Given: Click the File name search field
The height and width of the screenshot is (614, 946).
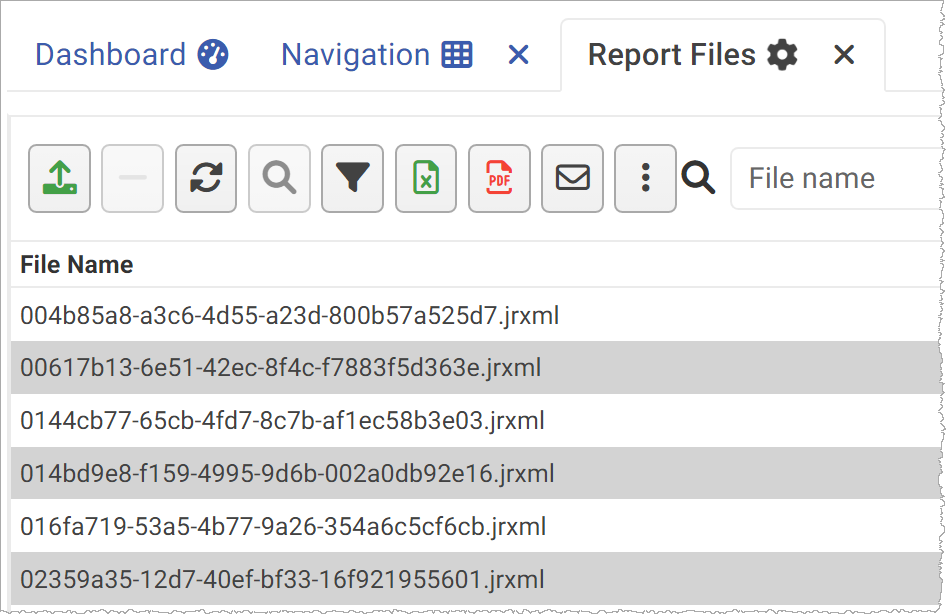Looking at the screenshot, I should click(836, 179).
